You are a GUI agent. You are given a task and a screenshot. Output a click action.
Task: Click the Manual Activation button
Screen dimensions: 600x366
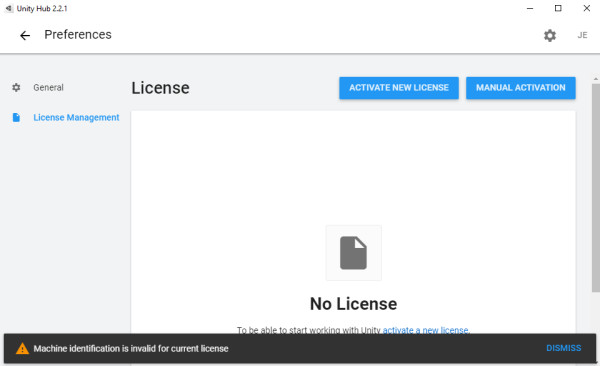[521, 88]
